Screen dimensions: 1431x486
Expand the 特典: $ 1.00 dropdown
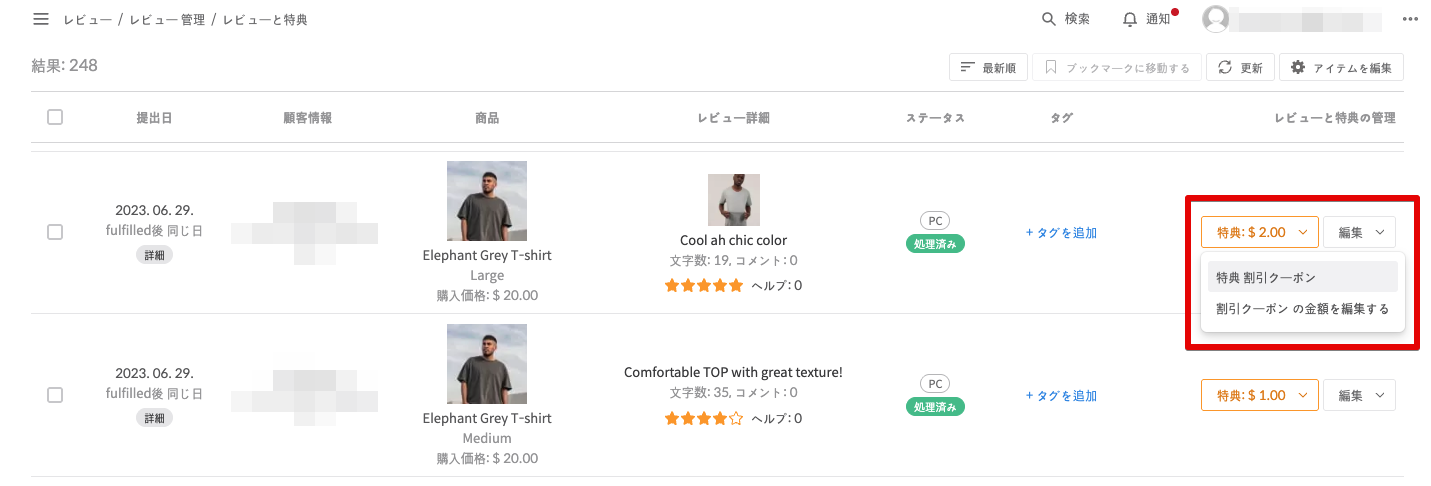coord(1260,395)
